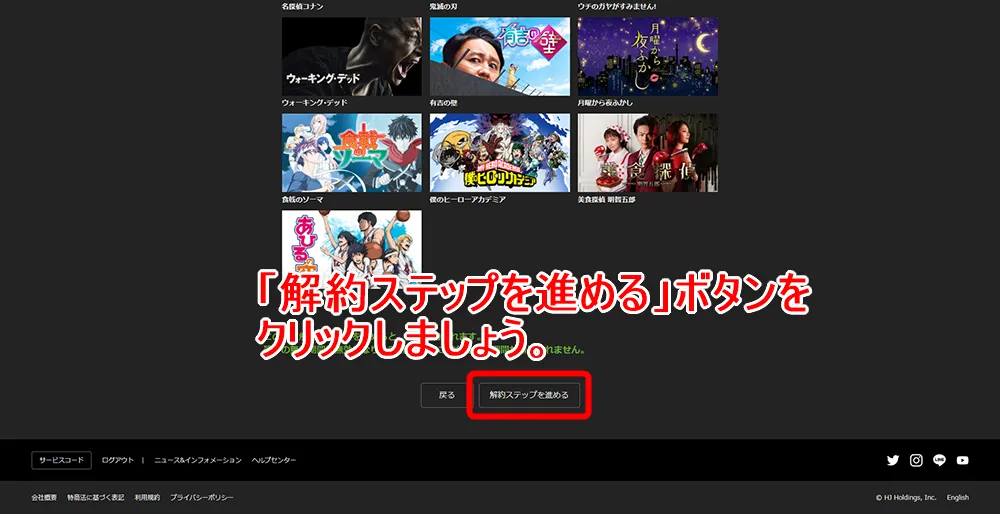Open the ウォーキング・デッド thumbnail
The width and height of the screenshot is (1000, 514).
[x=352, y=57]
